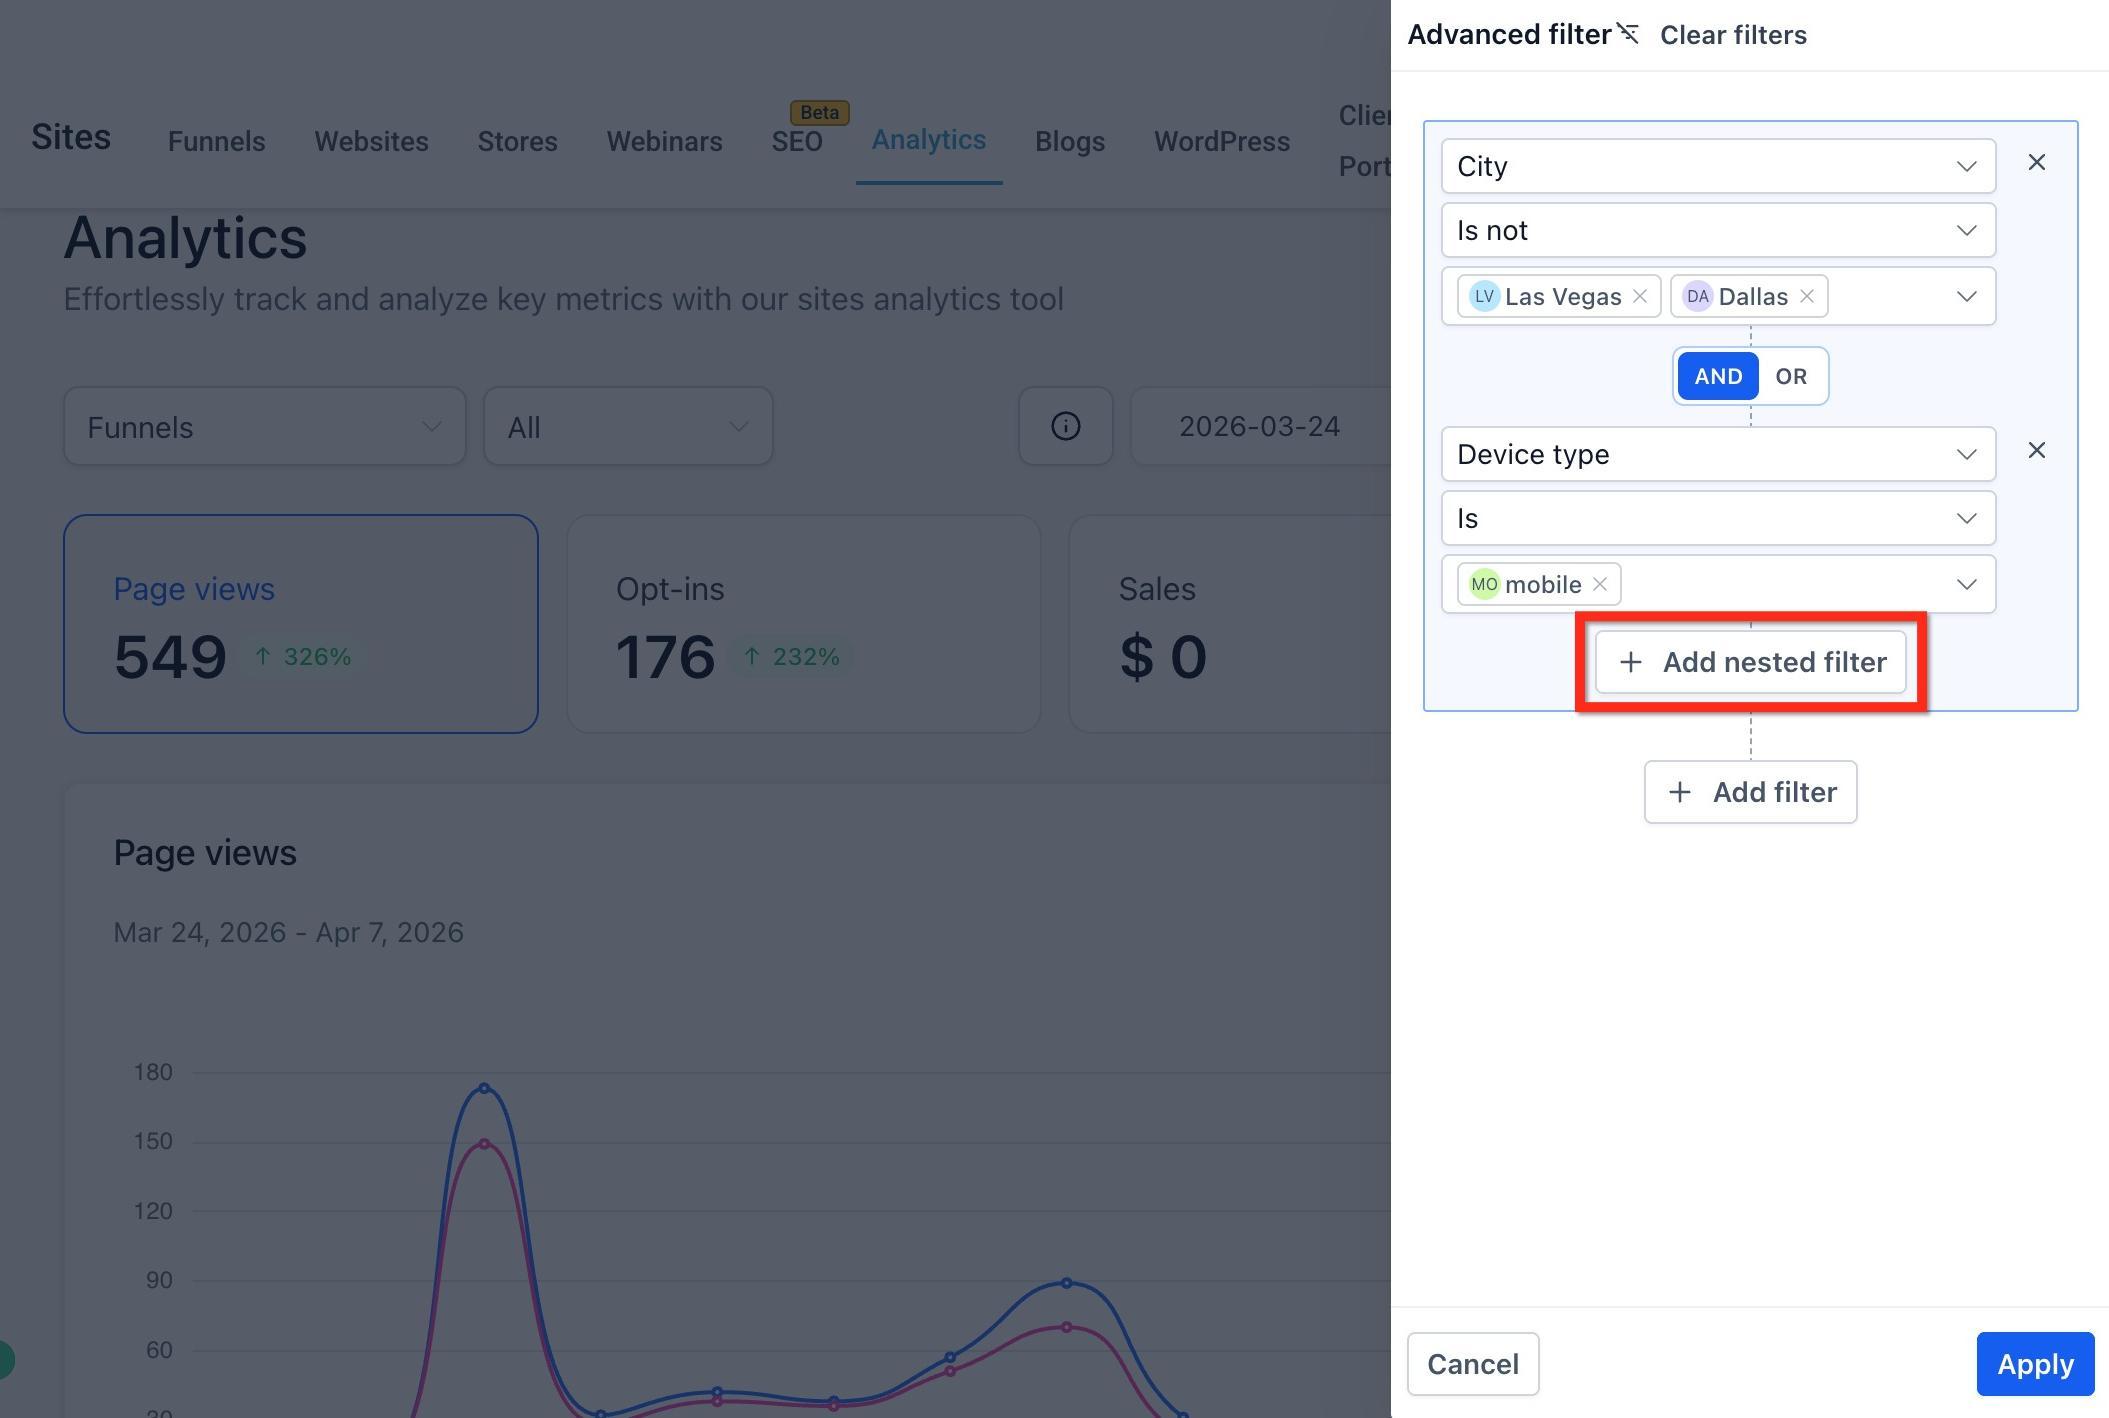2109x1418 pixels.
Task: Switch to the Funnels tab
Action: coord(217,141)
